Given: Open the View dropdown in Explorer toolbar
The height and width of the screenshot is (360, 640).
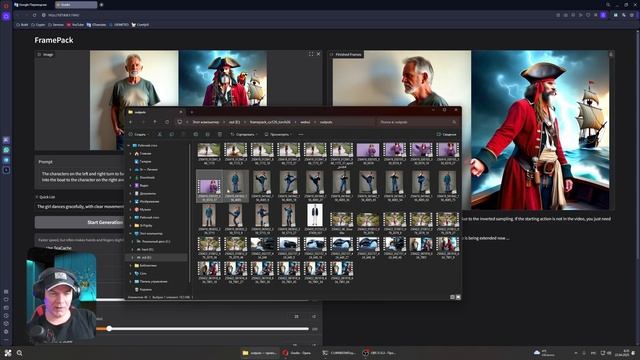Looking at the screenshot, I should pyautogui.click(x=278, y=134).
